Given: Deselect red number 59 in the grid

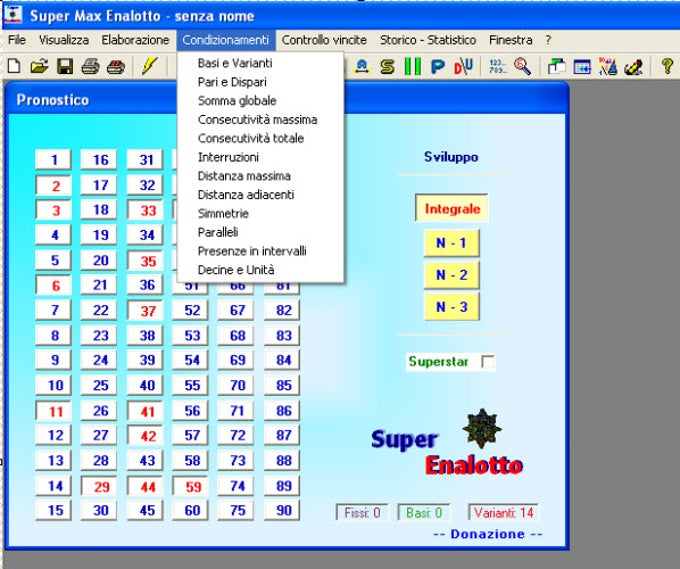Looking at the screenshot, I should [x=190, y=486].
